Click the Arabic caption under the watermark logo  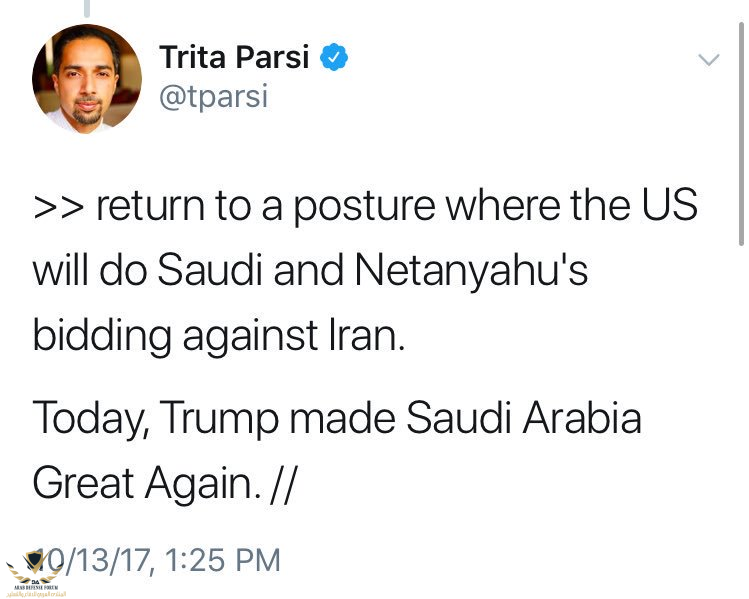pos(36,594)
